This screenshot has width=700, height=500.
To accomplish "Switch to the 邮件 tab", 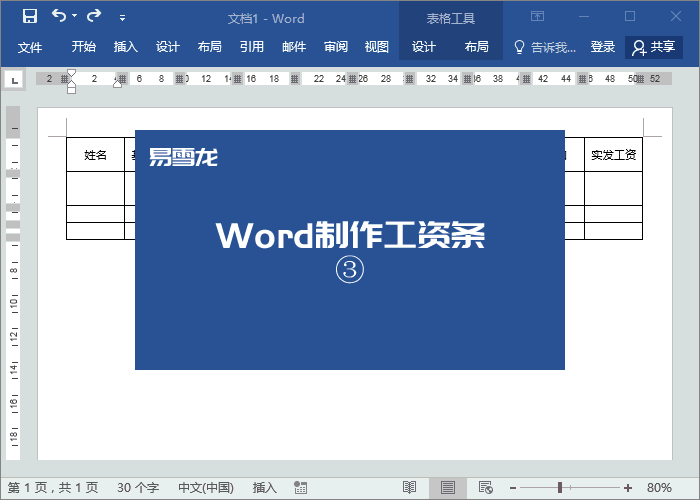I will [294, 46].
